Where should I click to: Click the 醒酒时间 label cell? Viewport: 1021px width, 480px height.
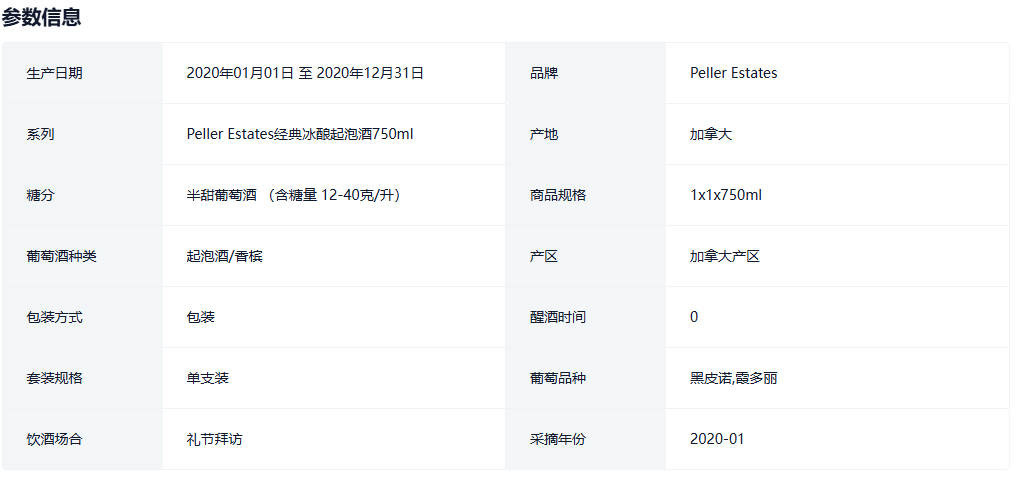click(558, 317)
